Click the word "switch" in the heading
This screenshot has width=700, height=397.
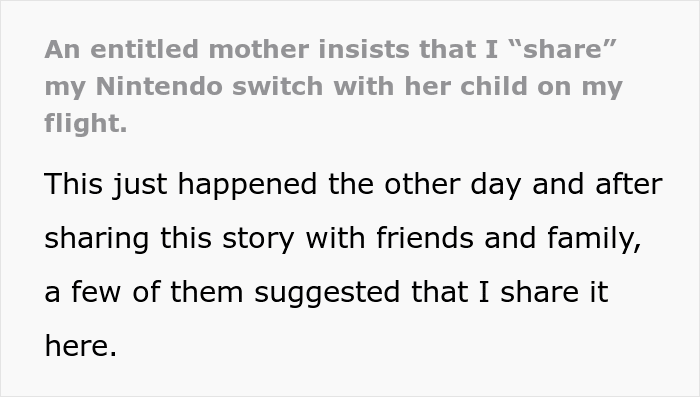[x=277, y=86]
